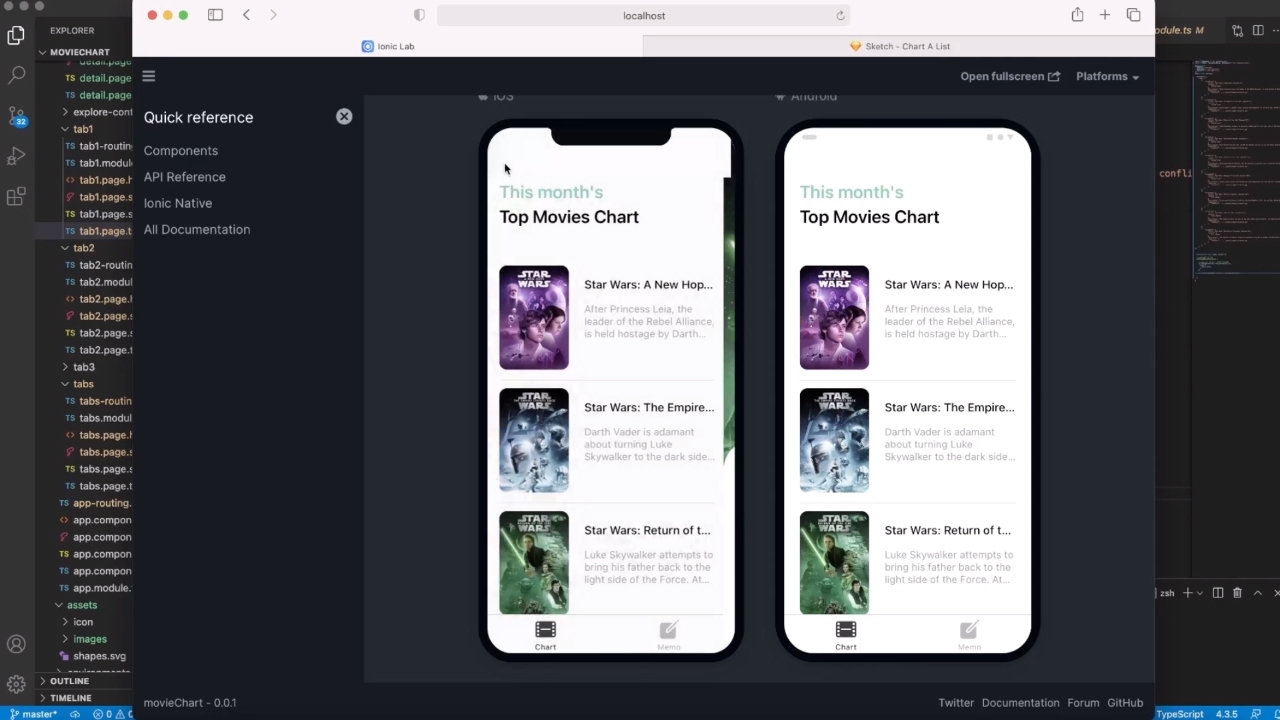
Task: Open Empire poster in Android preview
Action: pos(834,441)
